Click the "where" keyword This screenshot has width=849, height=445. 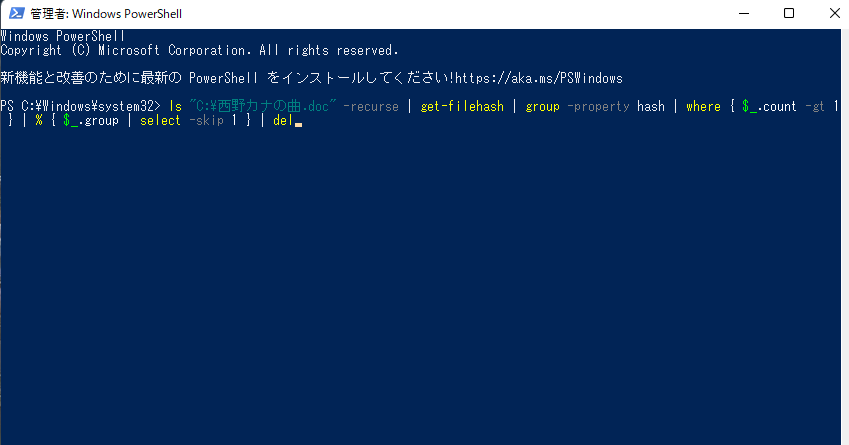(703, 106)
